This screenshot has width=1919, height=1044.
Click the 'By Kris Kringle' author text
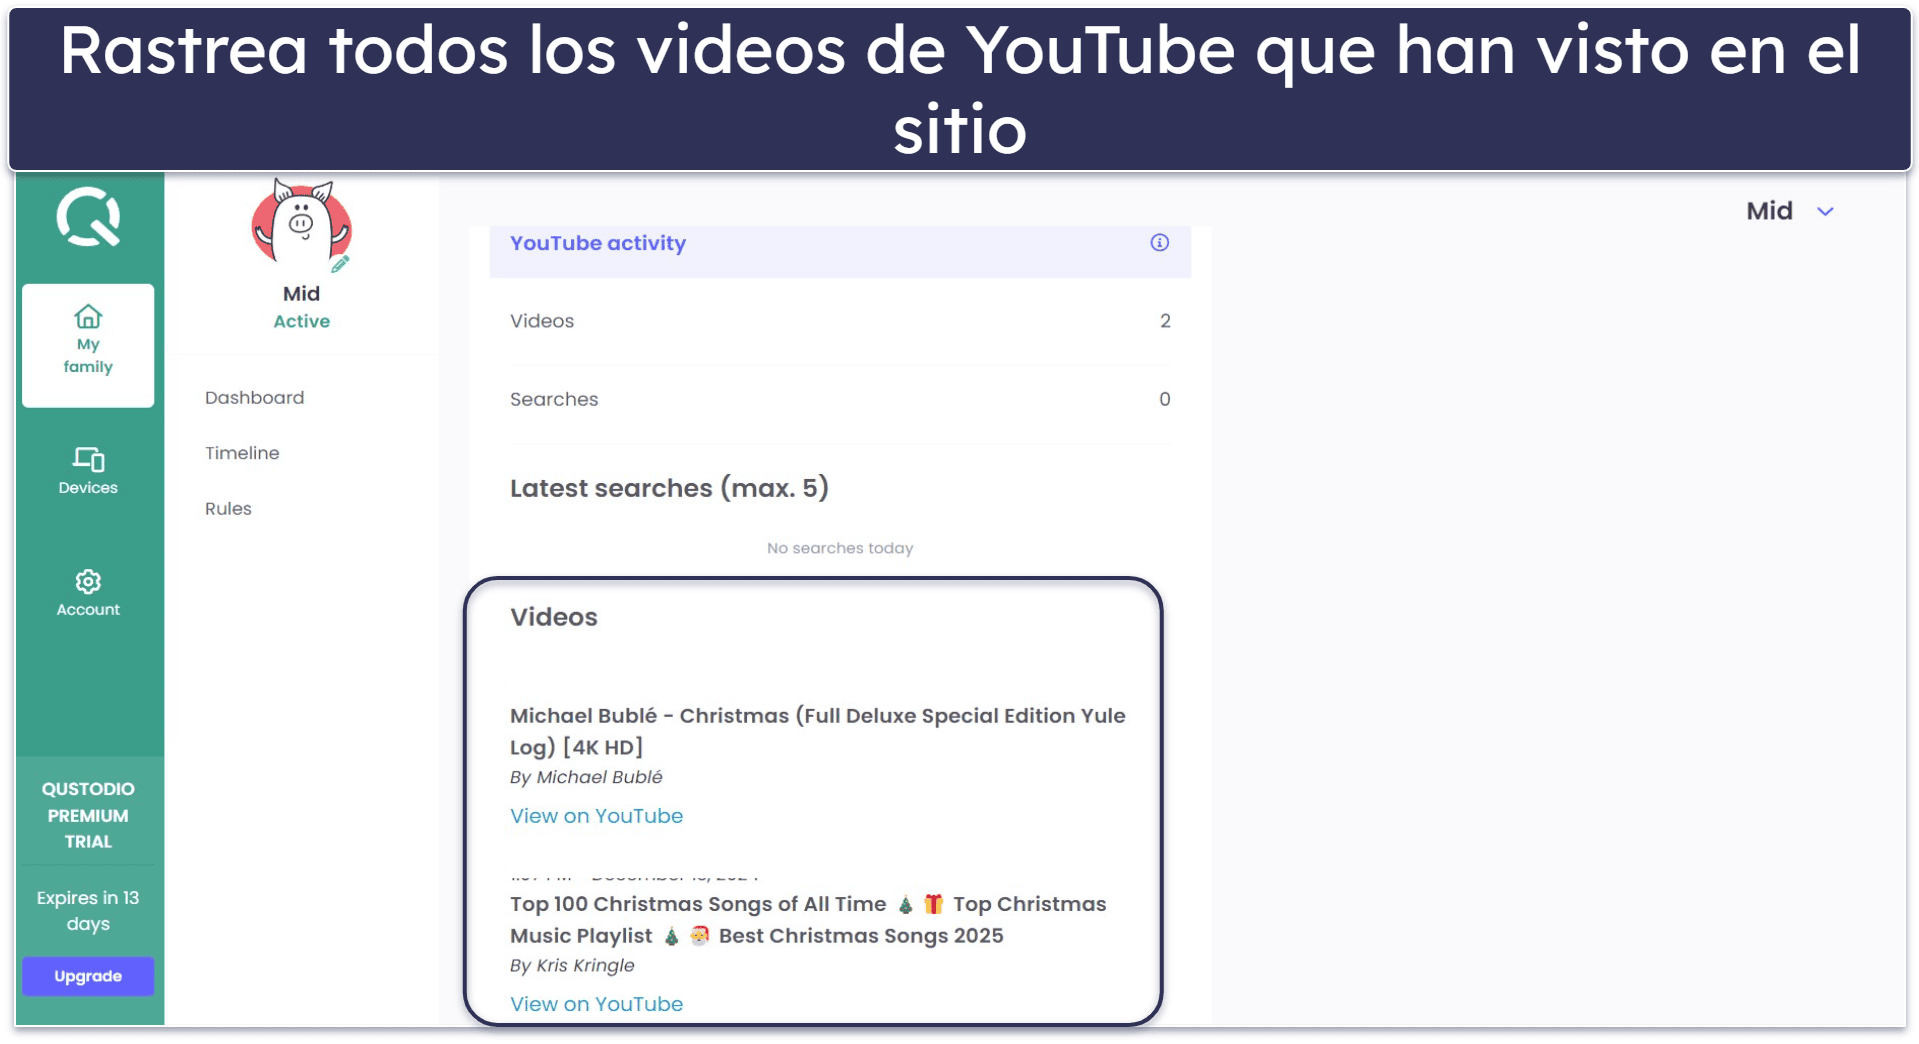click(x=572, y=966)
